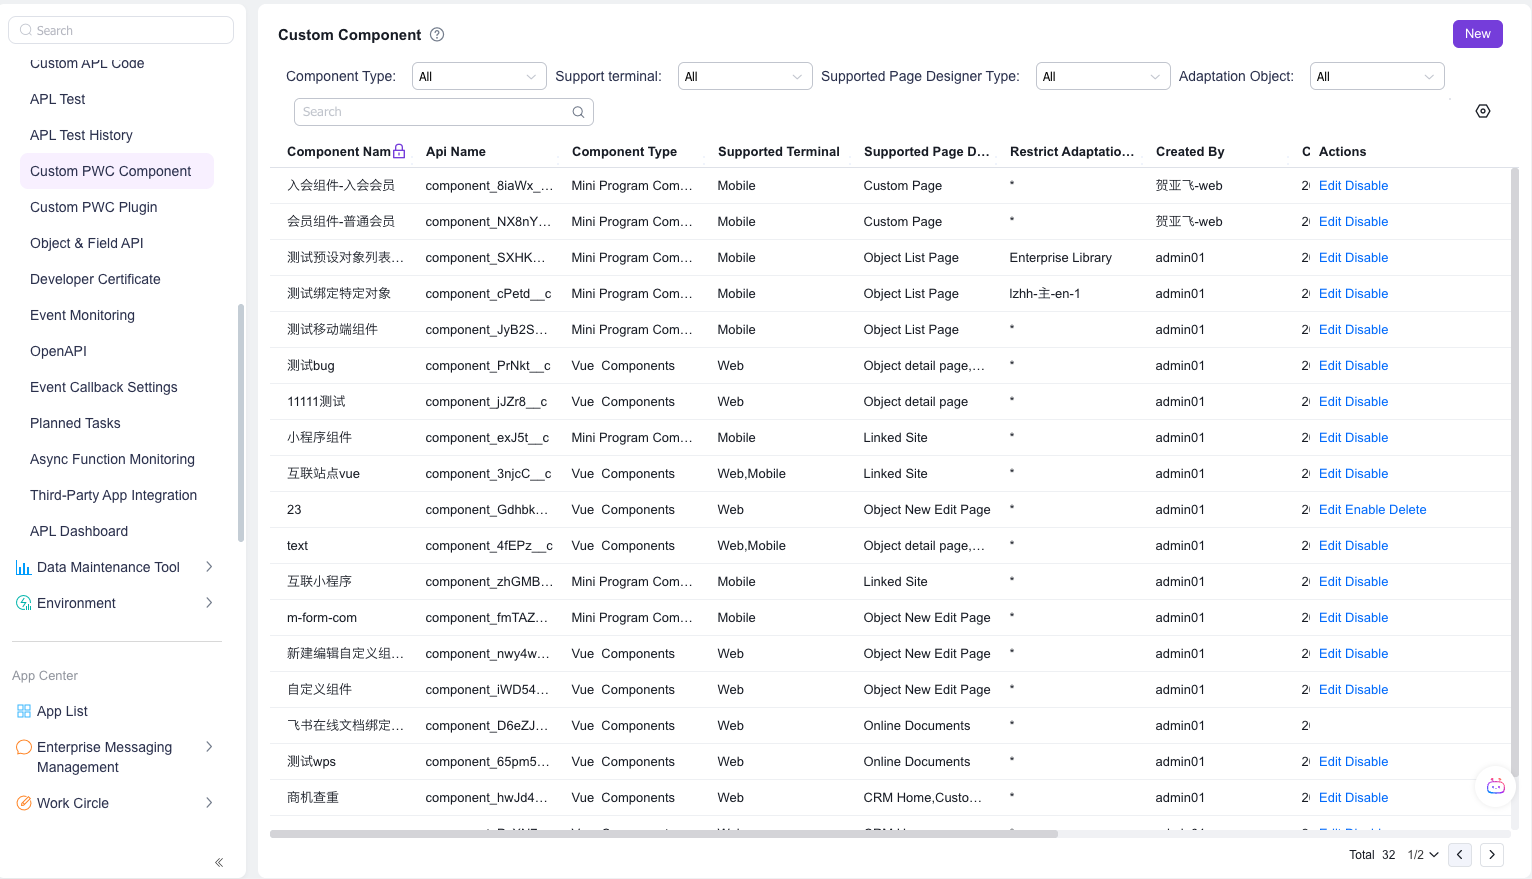1532x879 pixels.
Task: Click the help icon beside Custom Component title
Action: point(437,35)
